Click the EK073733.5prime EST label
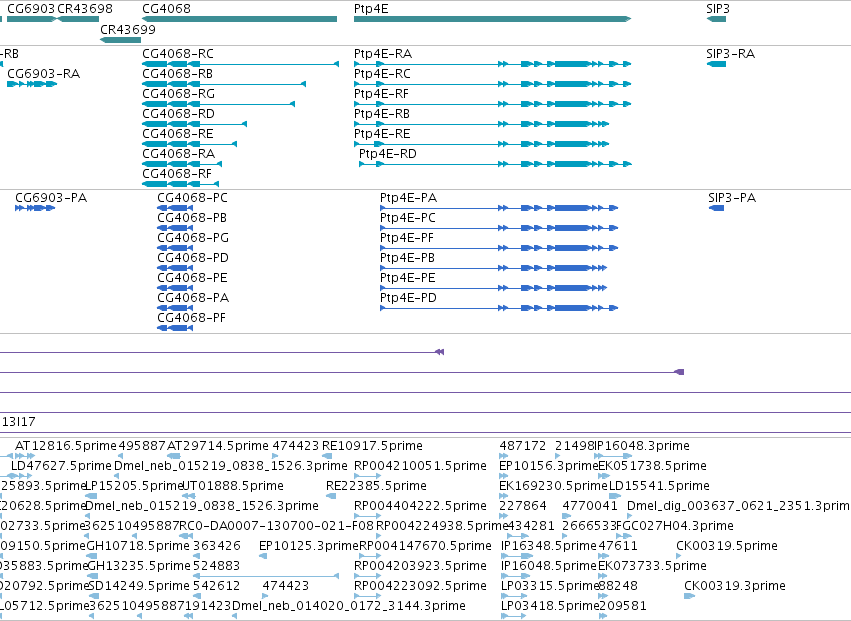 coord(652,566)
